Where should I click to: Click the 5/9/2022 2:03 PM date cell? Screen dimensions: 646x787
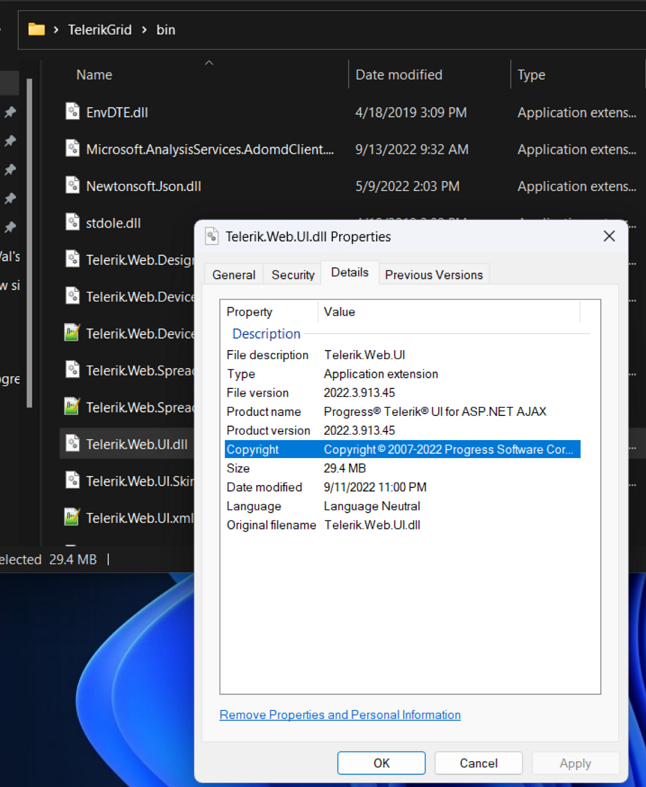point(407,186)
